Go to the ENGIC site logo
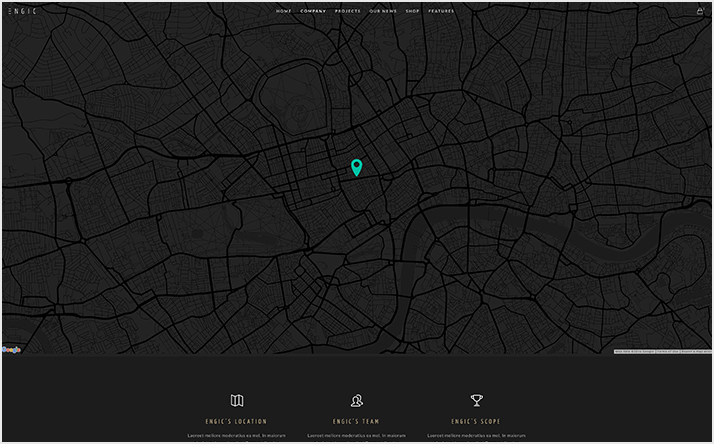 click(21, 11)
